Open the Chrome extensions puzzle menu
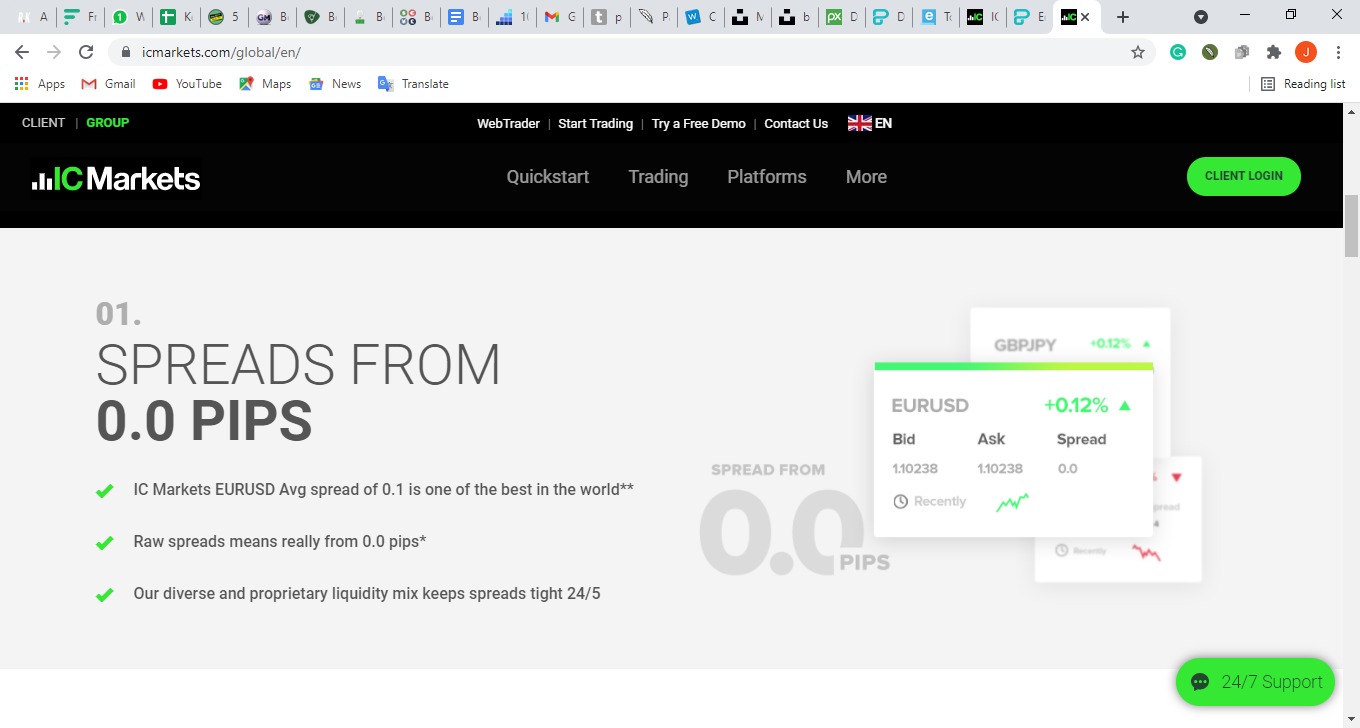Image resolution: width=1360 pixels, height=728 pixels. click(x=1273, y=52)
